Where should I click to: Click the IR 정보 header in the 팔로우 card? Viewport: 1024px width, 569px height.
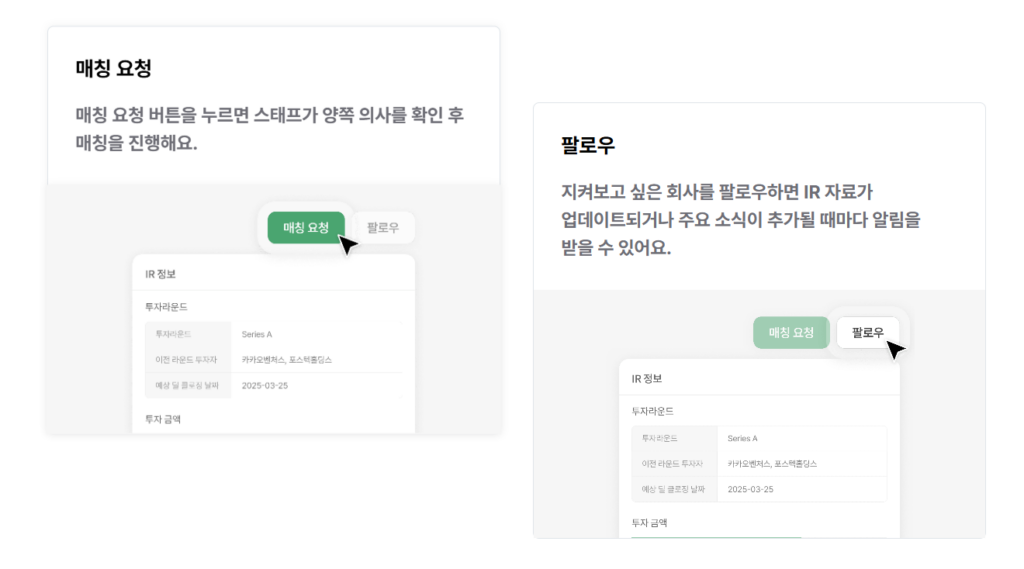point(647,379)
